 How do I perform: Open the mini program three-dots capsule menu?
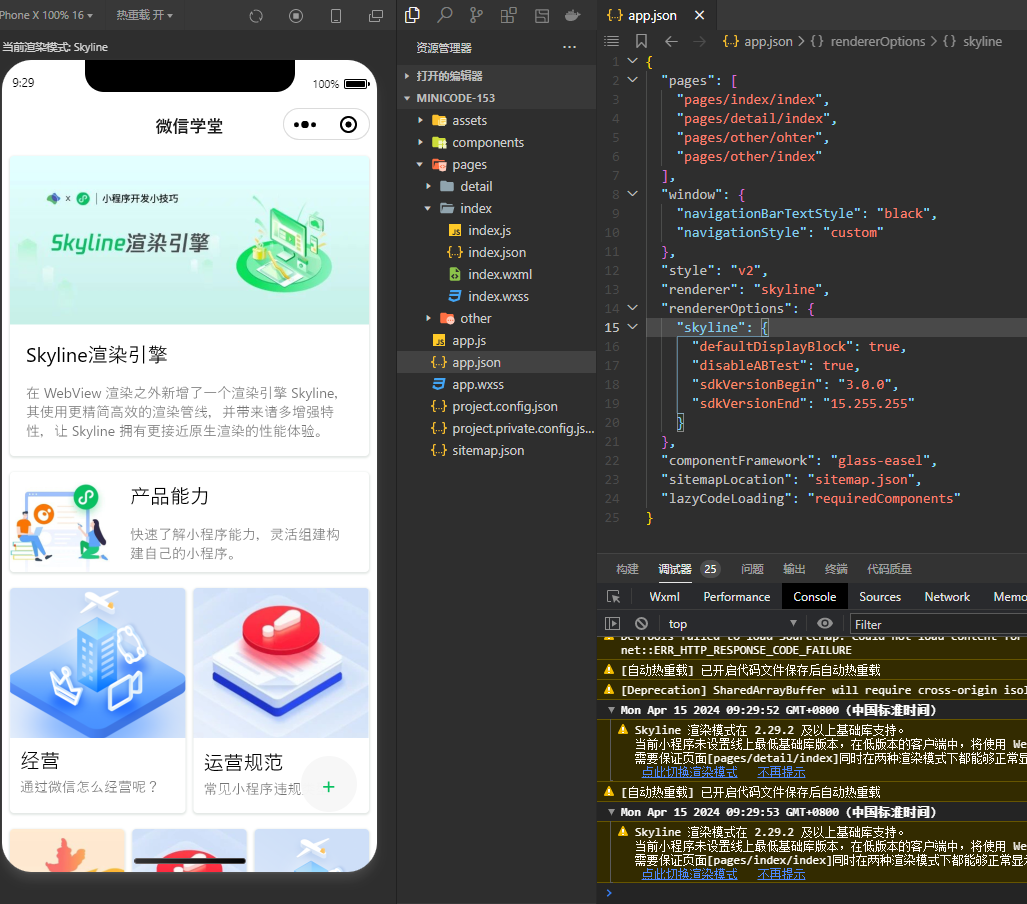[x=305, y=124]
